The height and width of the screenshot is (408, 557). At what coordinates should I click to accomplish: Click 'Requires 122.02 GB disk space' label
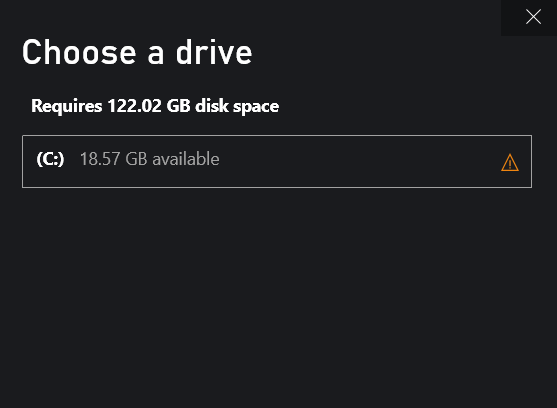tap(155, 106)
